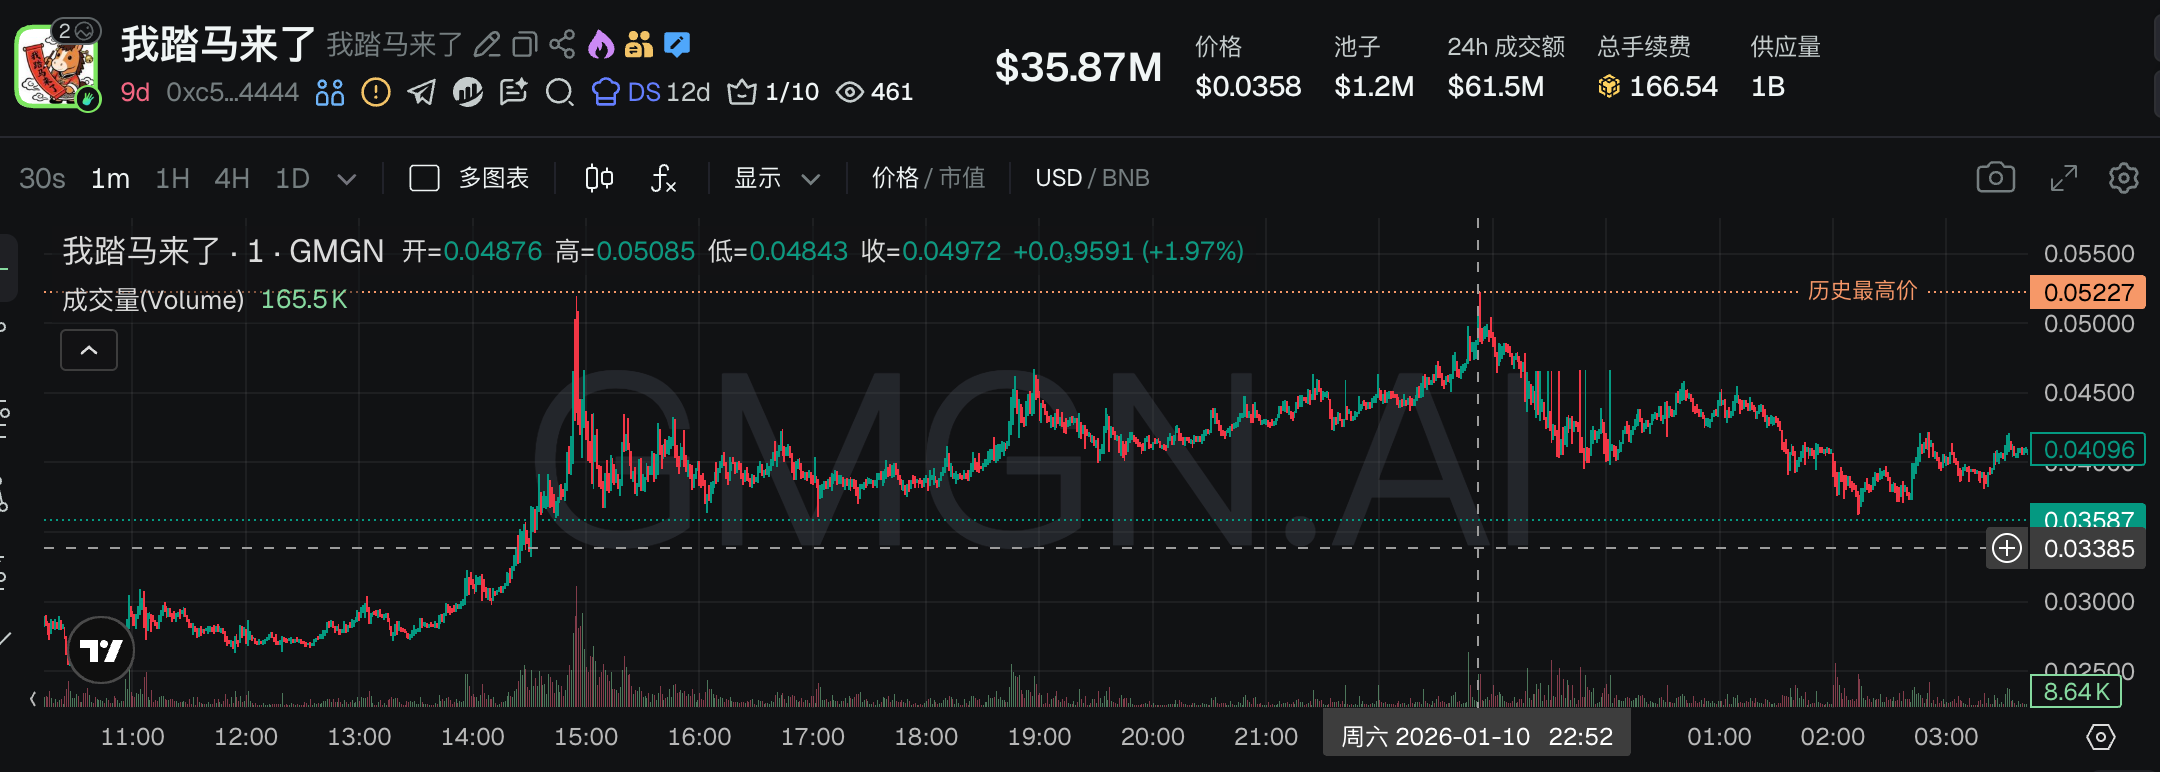Click the plus button at price 0.03385
The image size is (2160, 772).
click(x=2006, y=548)
